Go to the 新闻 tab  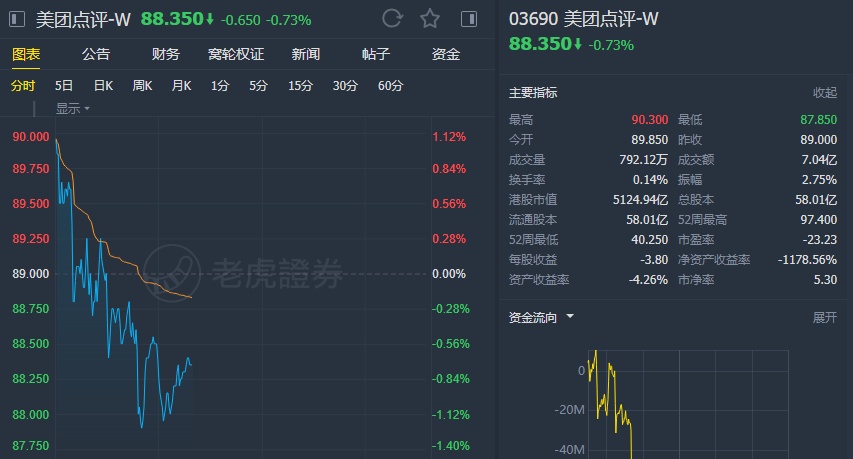(306, 54)
